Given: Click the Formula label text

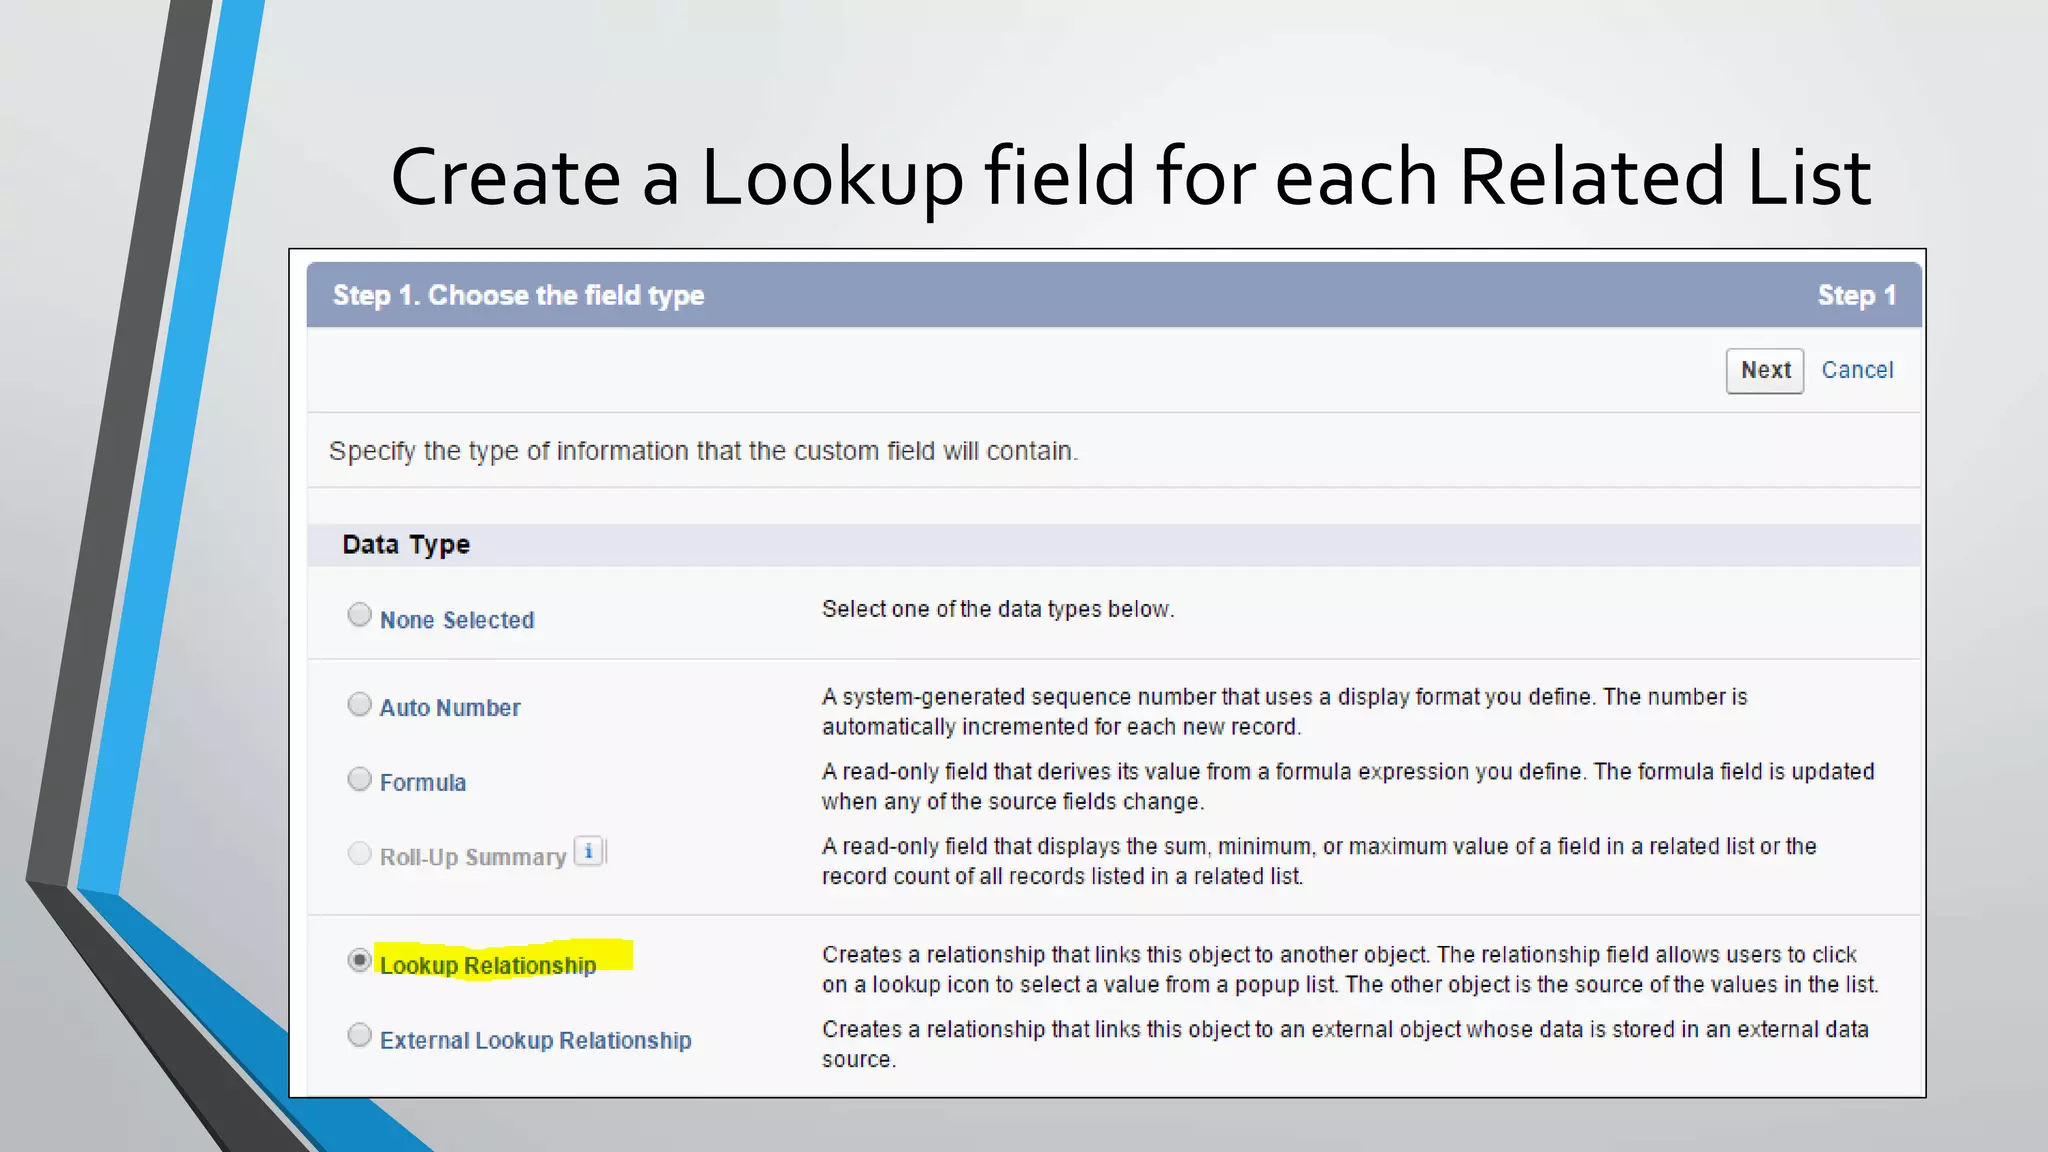Looking at the screenshot, I should (x=423, y=782).
